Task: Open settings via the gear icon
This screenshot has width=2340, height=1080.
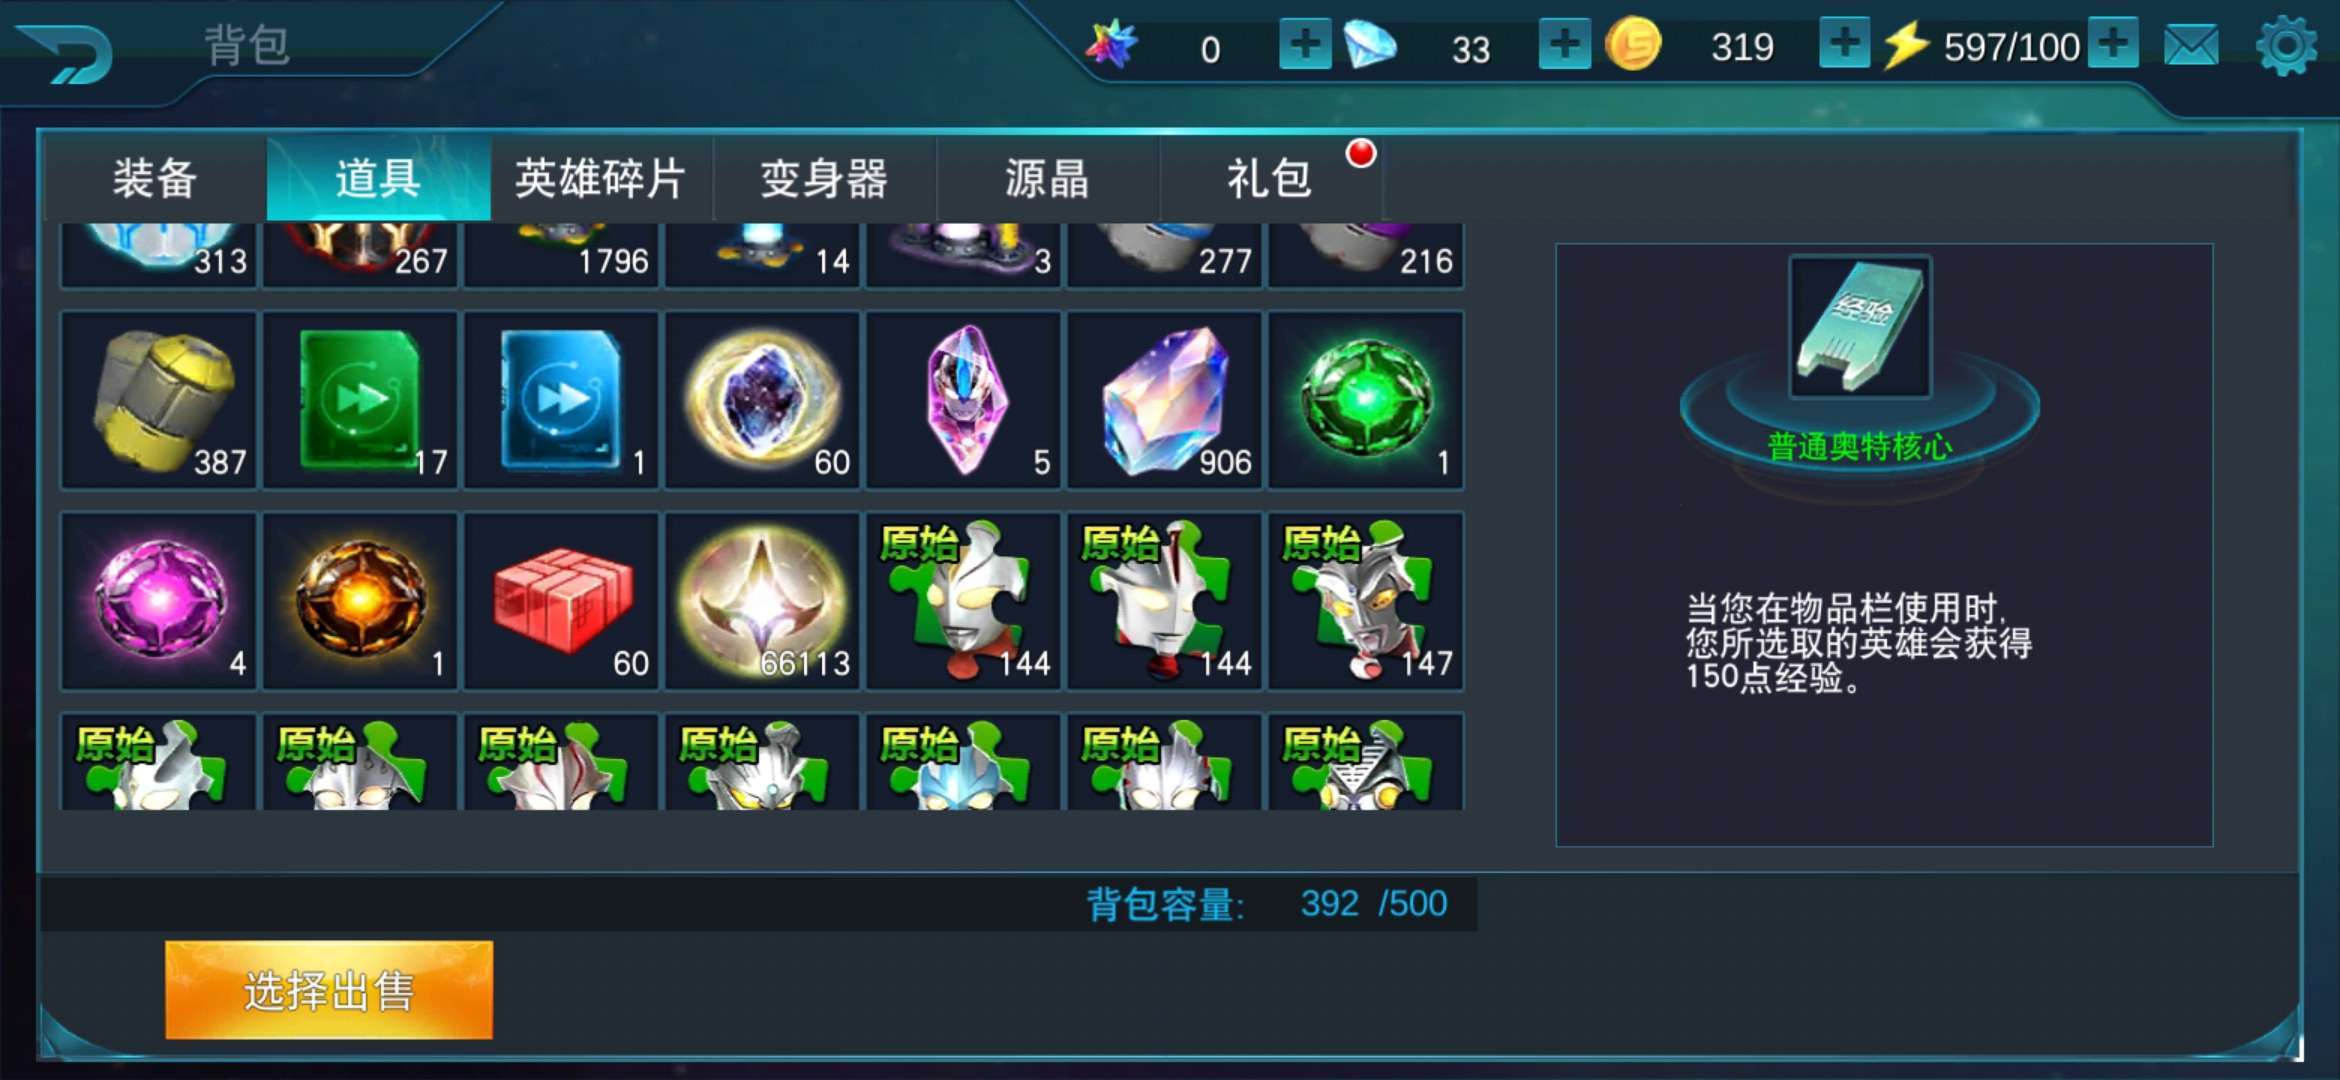Action: 2286,46
